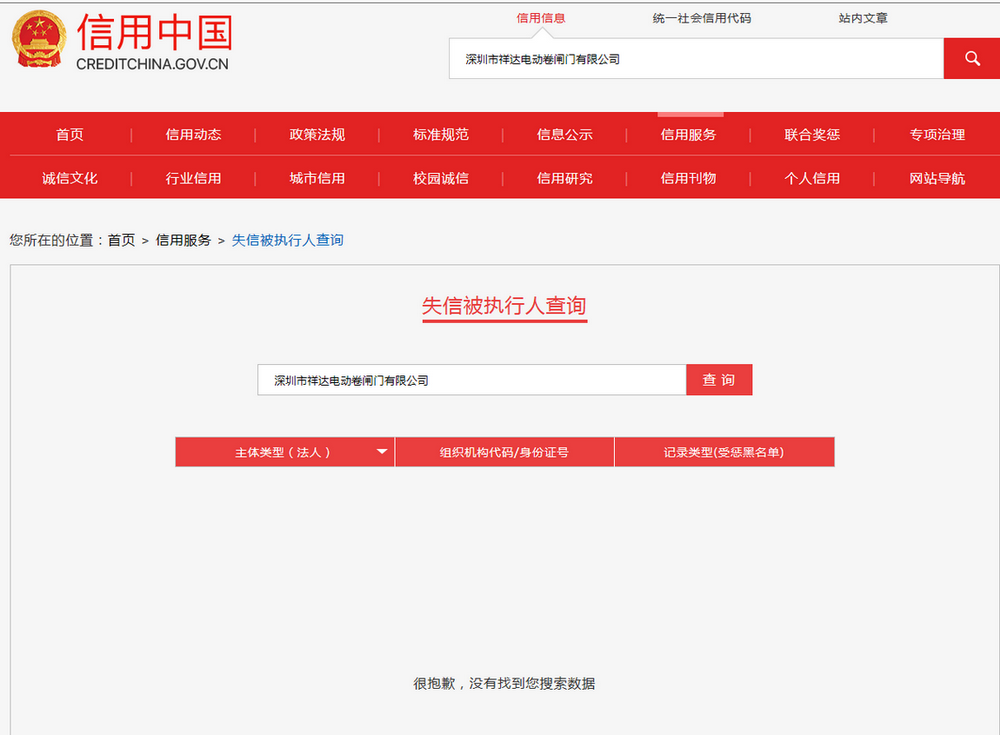Expand the 主体类型 dropdown arrow
This screenshot has width=1000, height=735.
tap(381, 452)
